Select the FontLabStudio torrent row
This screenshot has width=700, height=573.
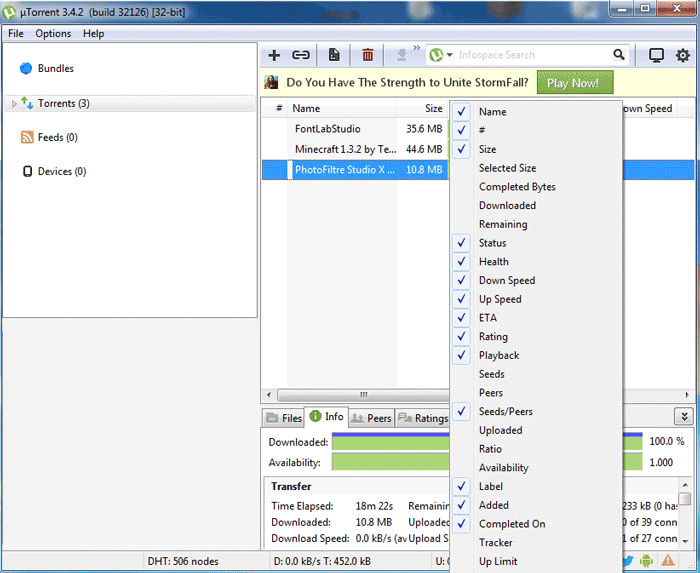coord(355,129)
